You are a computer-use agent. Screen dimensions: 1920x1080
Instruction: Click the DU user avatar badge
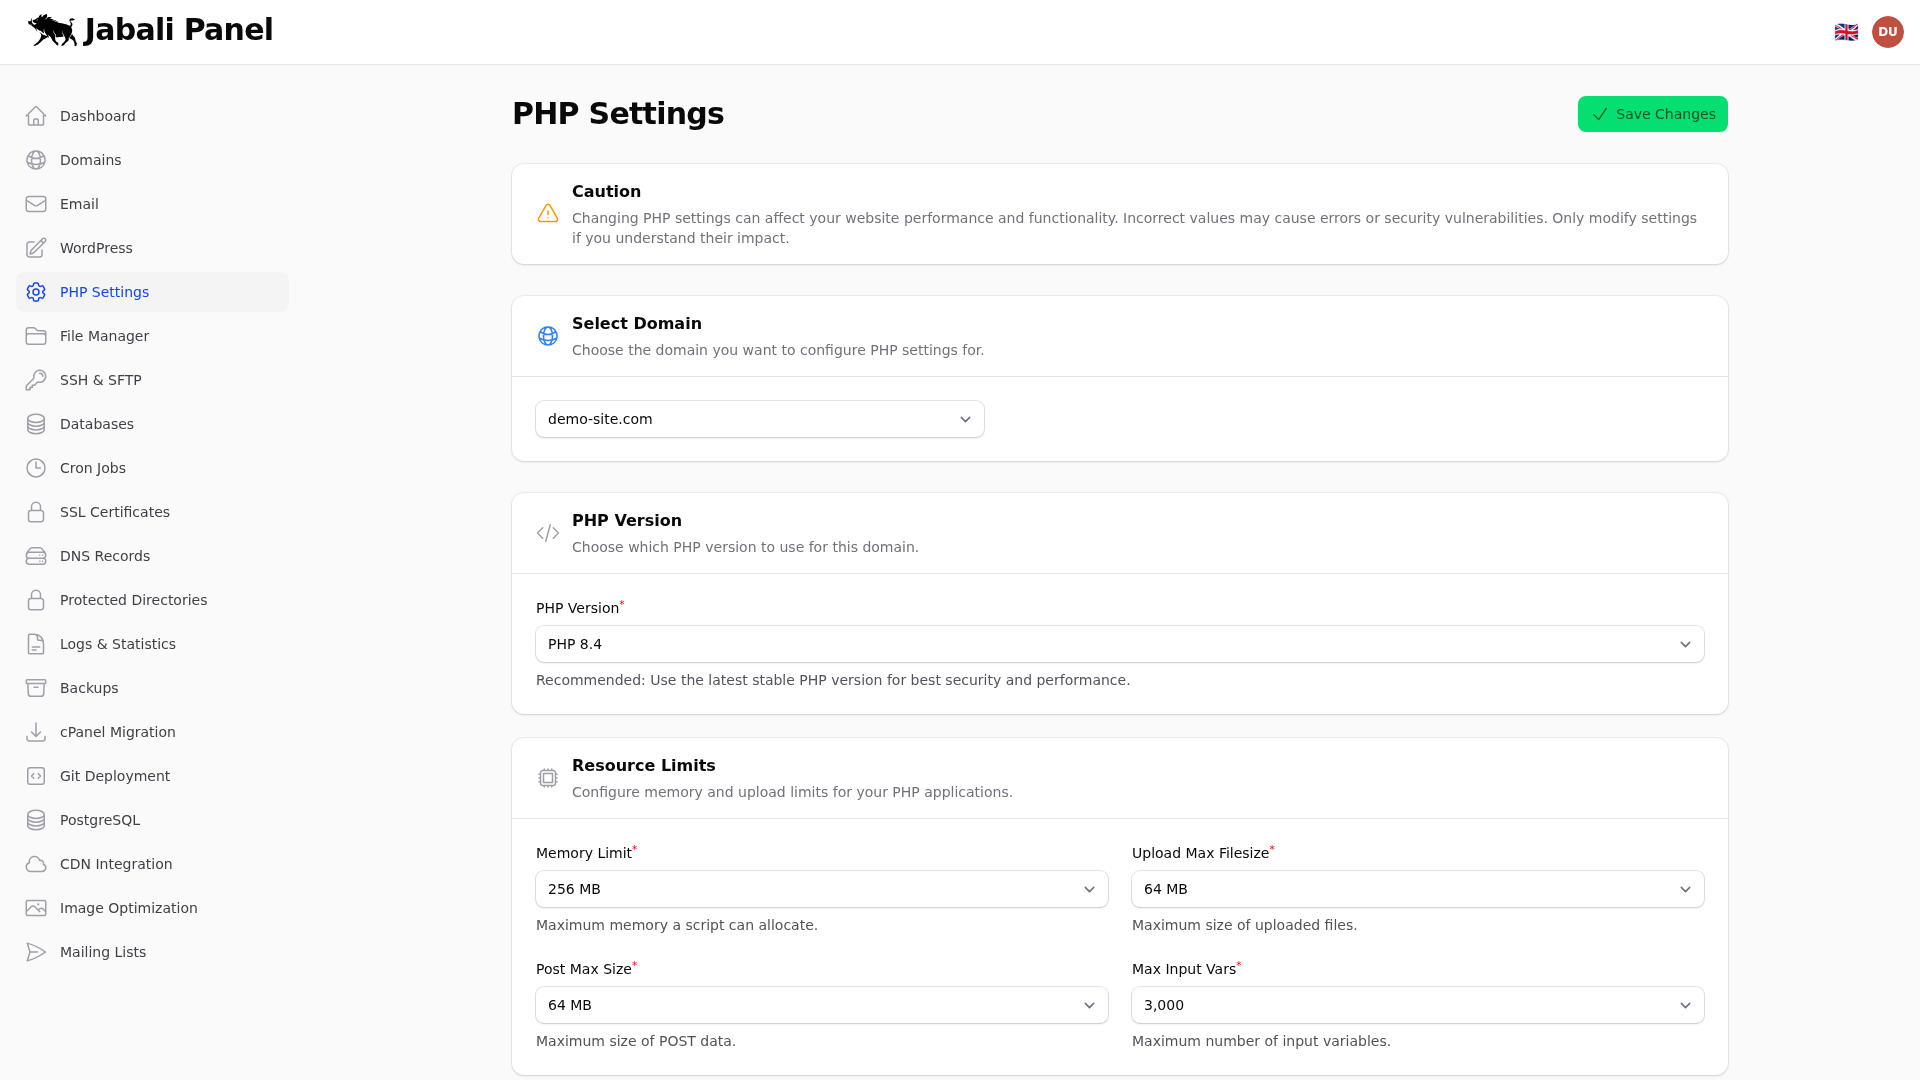(1888, 31)
